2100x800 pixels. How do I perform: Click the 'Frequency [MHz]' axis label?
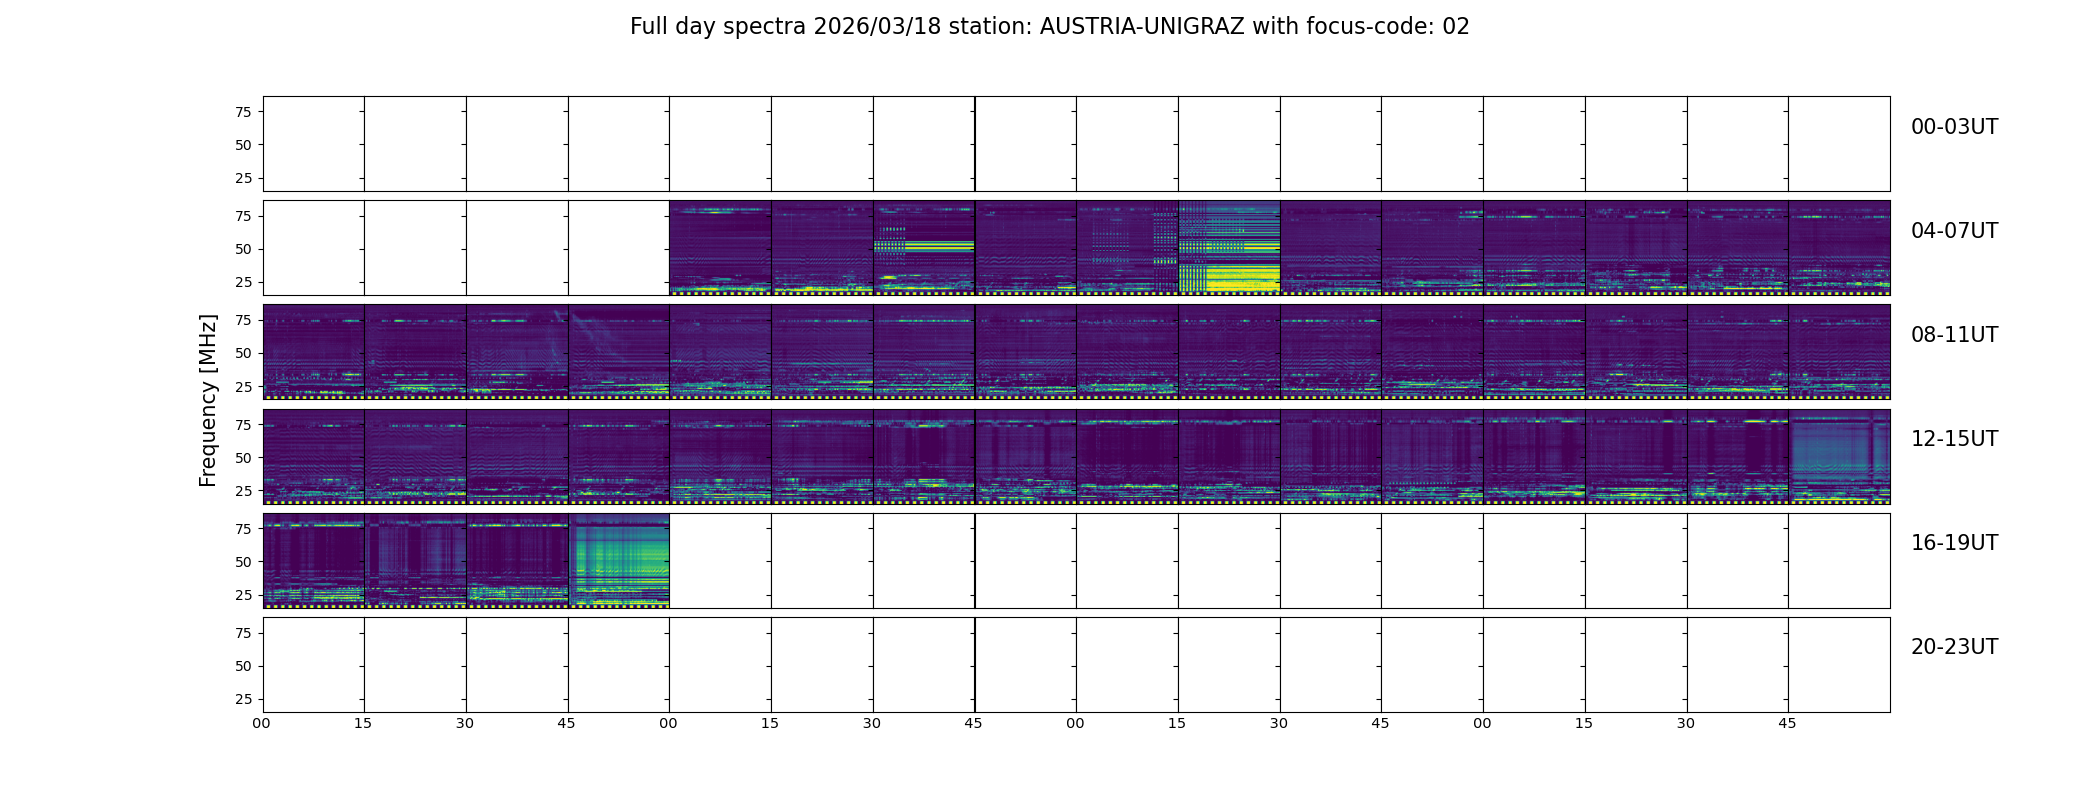click(x=208, y=400)
